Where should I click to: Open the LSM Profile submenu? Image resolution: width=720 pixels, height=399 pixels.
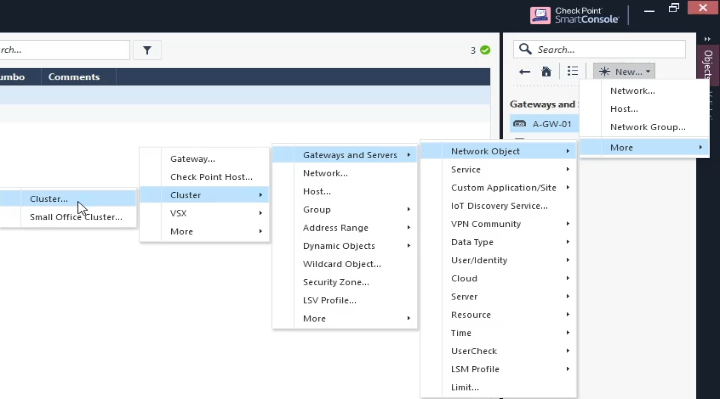(x=498, y=369)
